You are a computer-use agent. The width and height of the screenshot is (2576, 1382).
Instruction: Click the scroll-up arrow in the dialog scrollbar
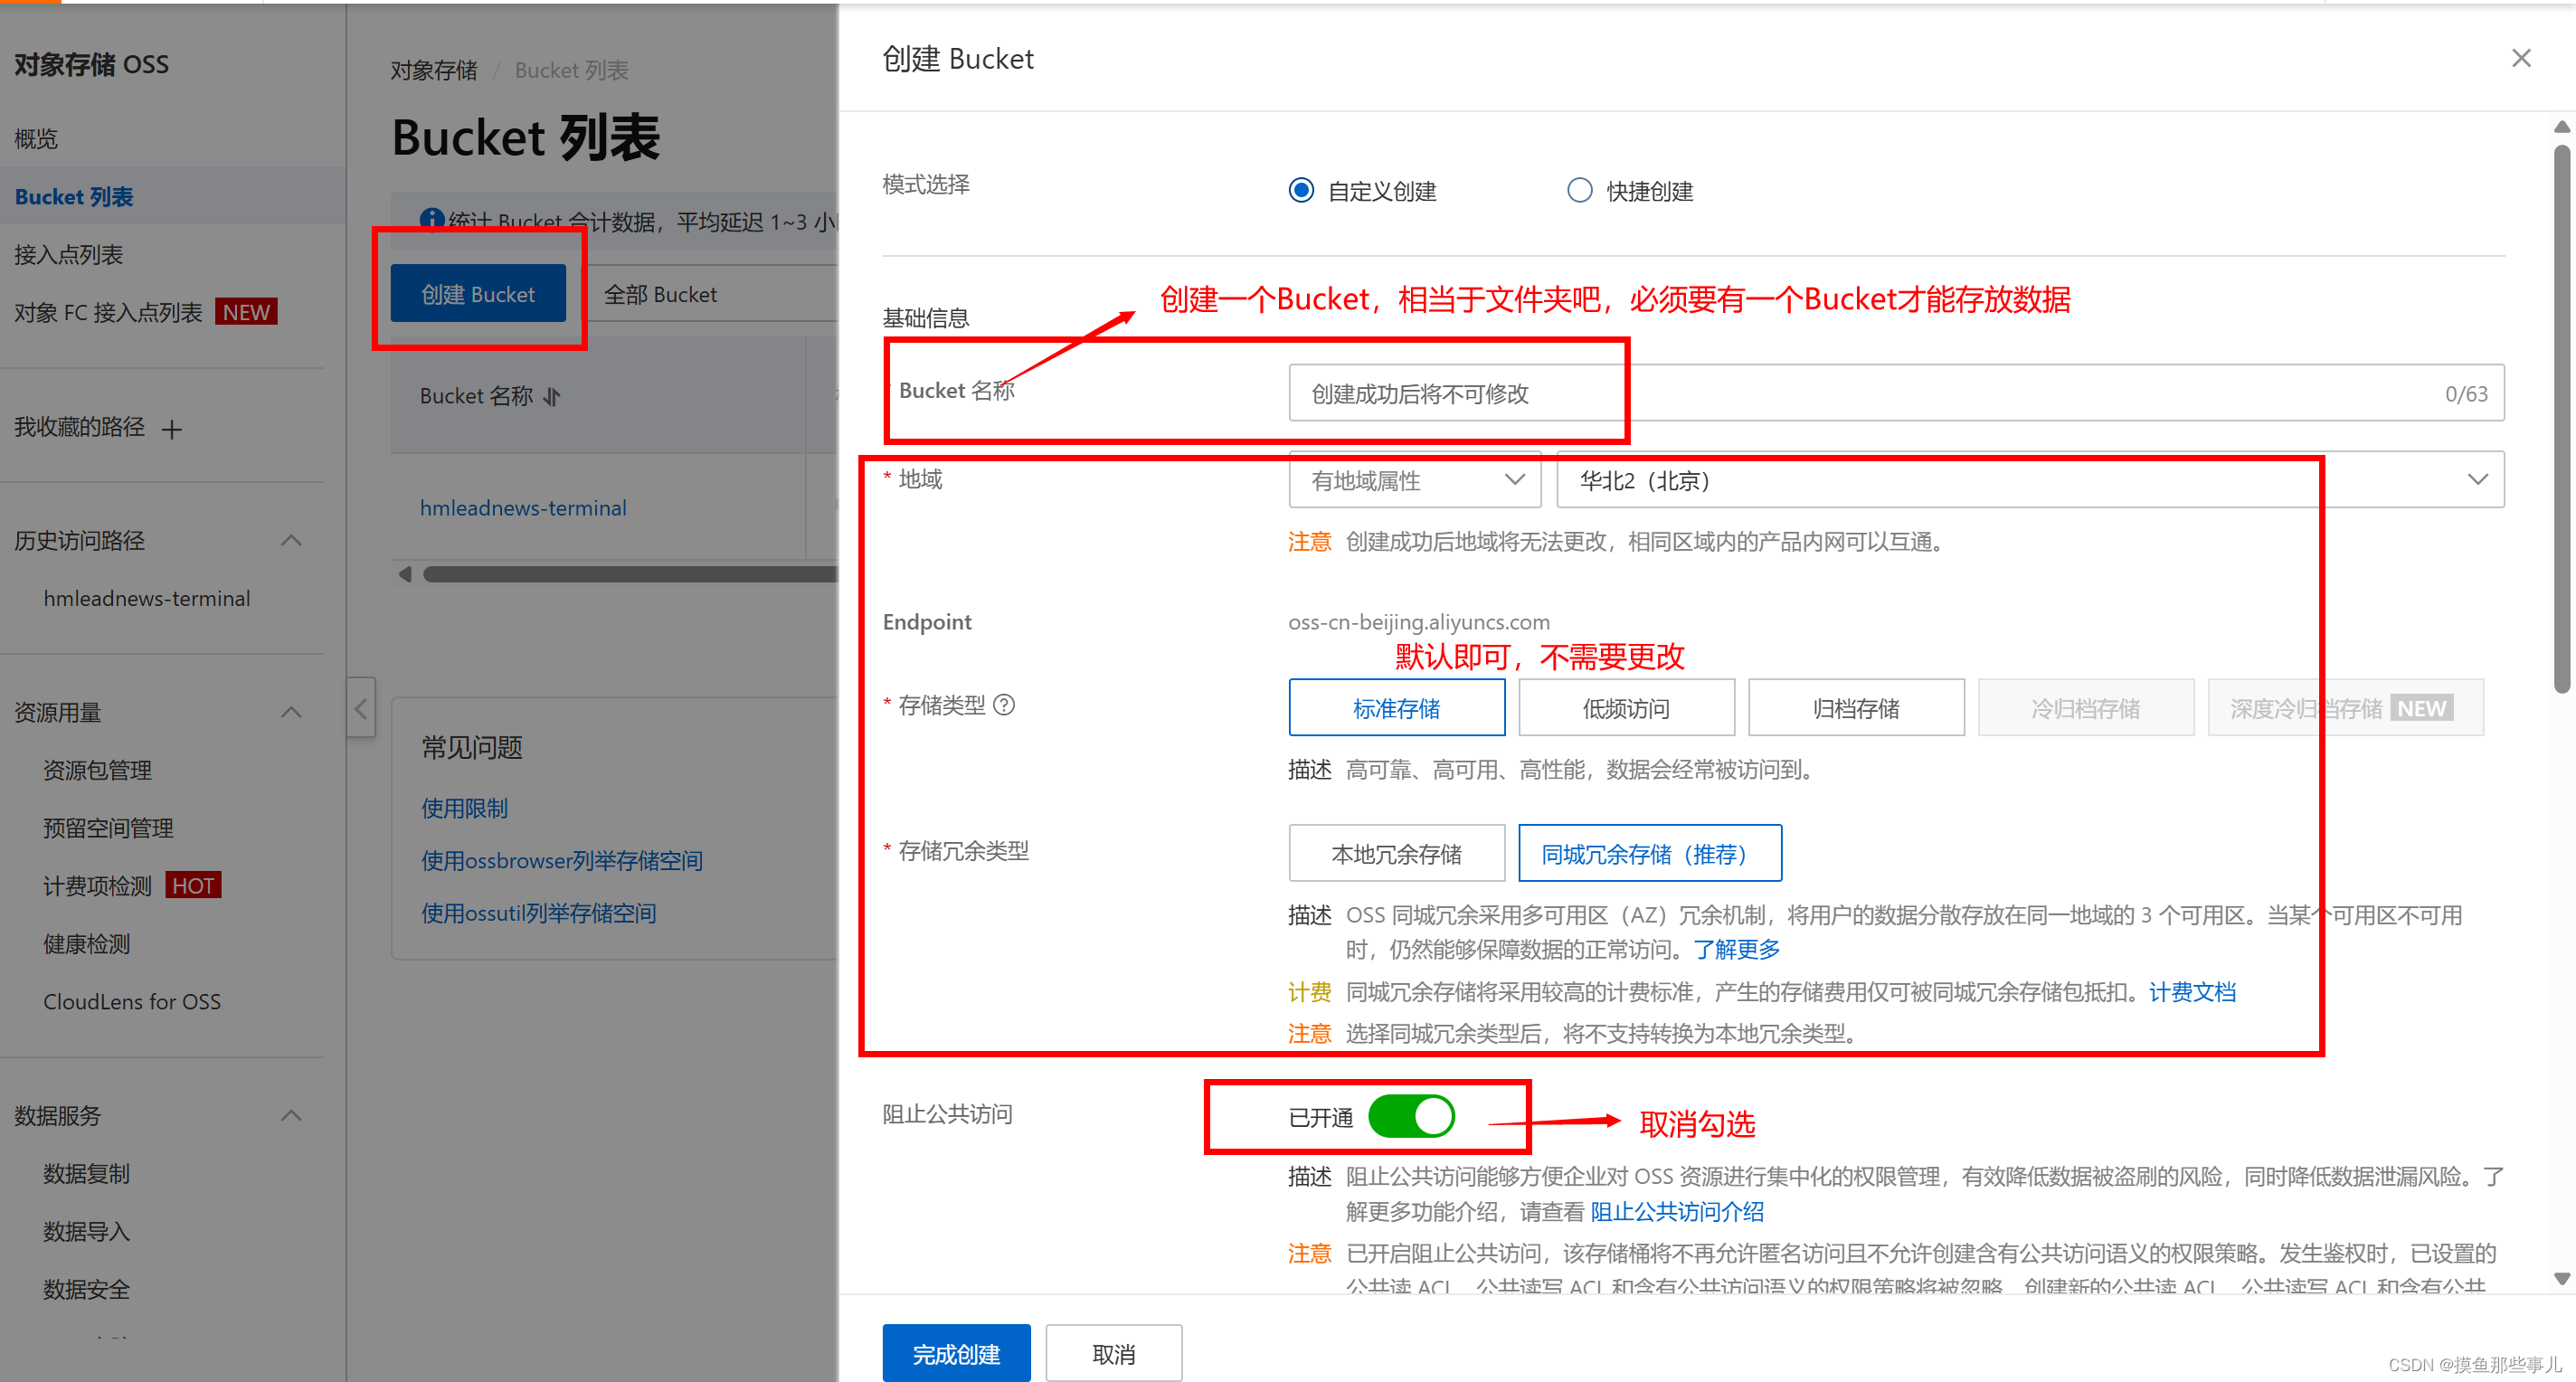point(2561,127)
